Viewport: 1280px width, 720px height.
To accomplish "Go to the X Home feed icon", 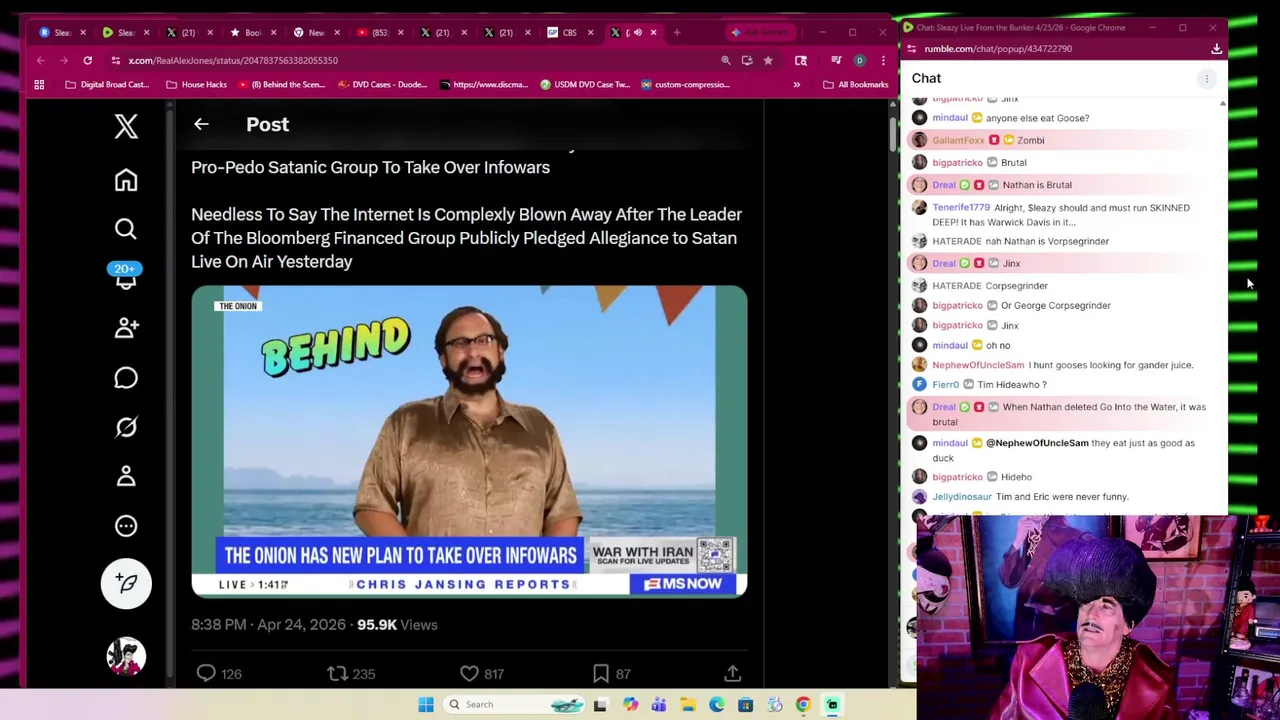I will [x=126, y=180].
